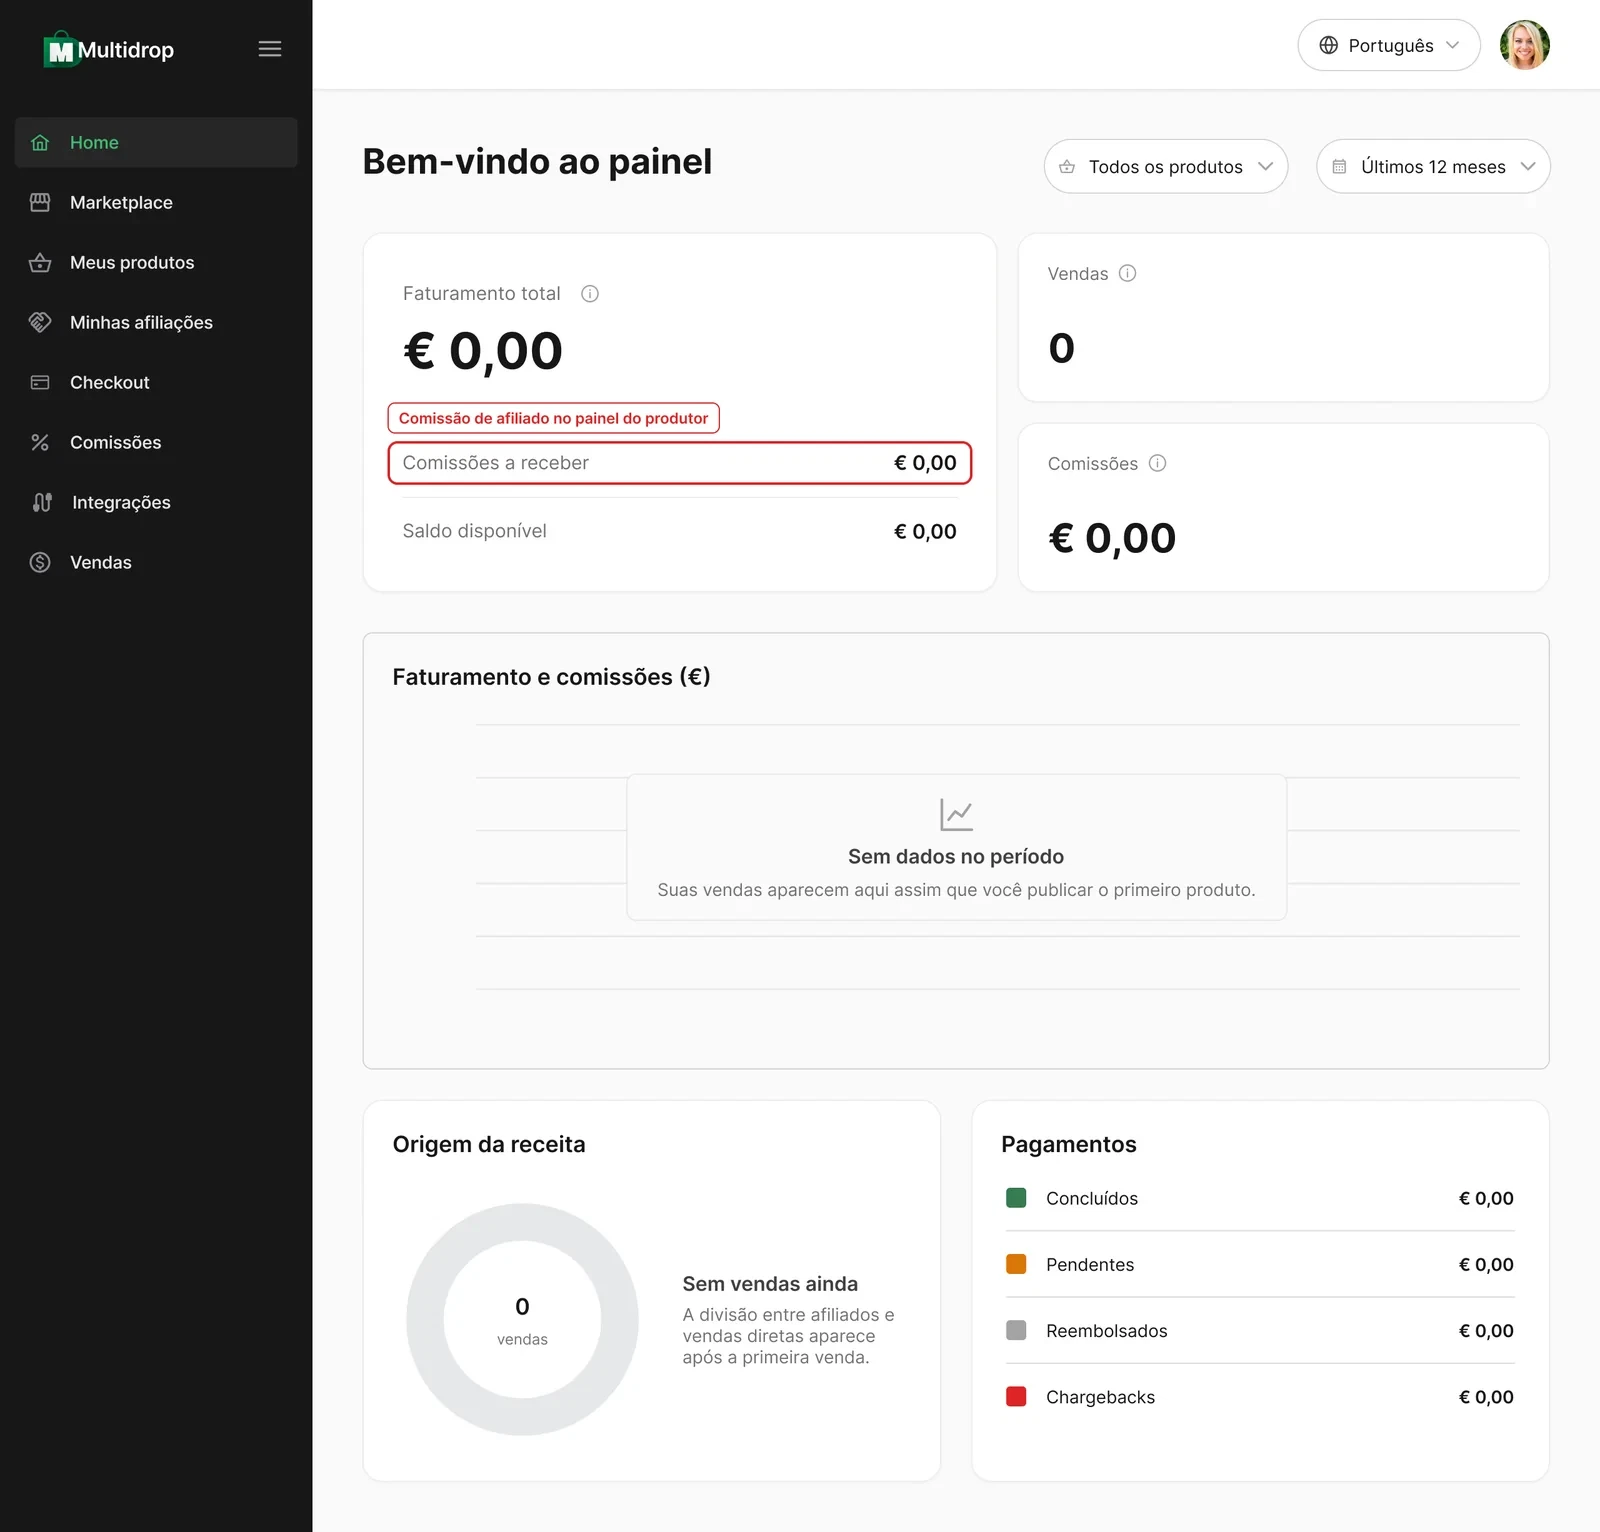This screenshot has width=1600, height=1532.
Task: Click the Vendas dollar coin icon
Action: [40, 562]
